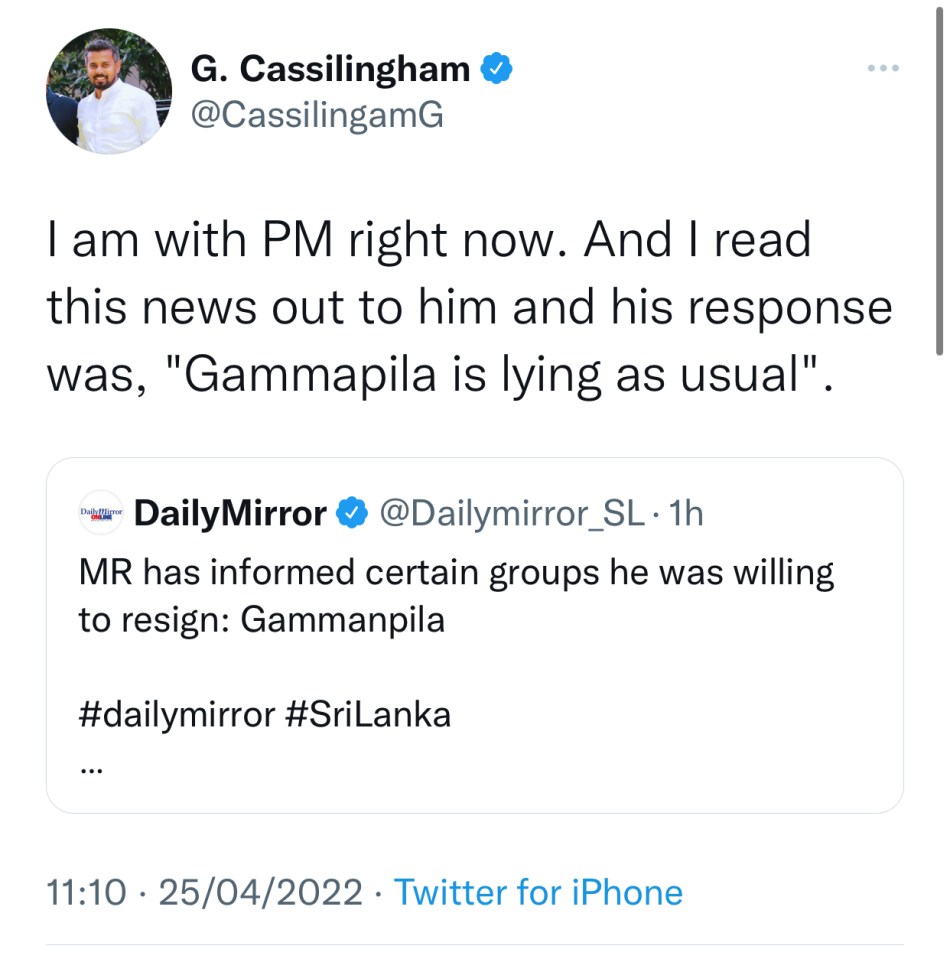Open the three-dot more options menu
This screenshot has width=950, height=962.
click(883, 69)
